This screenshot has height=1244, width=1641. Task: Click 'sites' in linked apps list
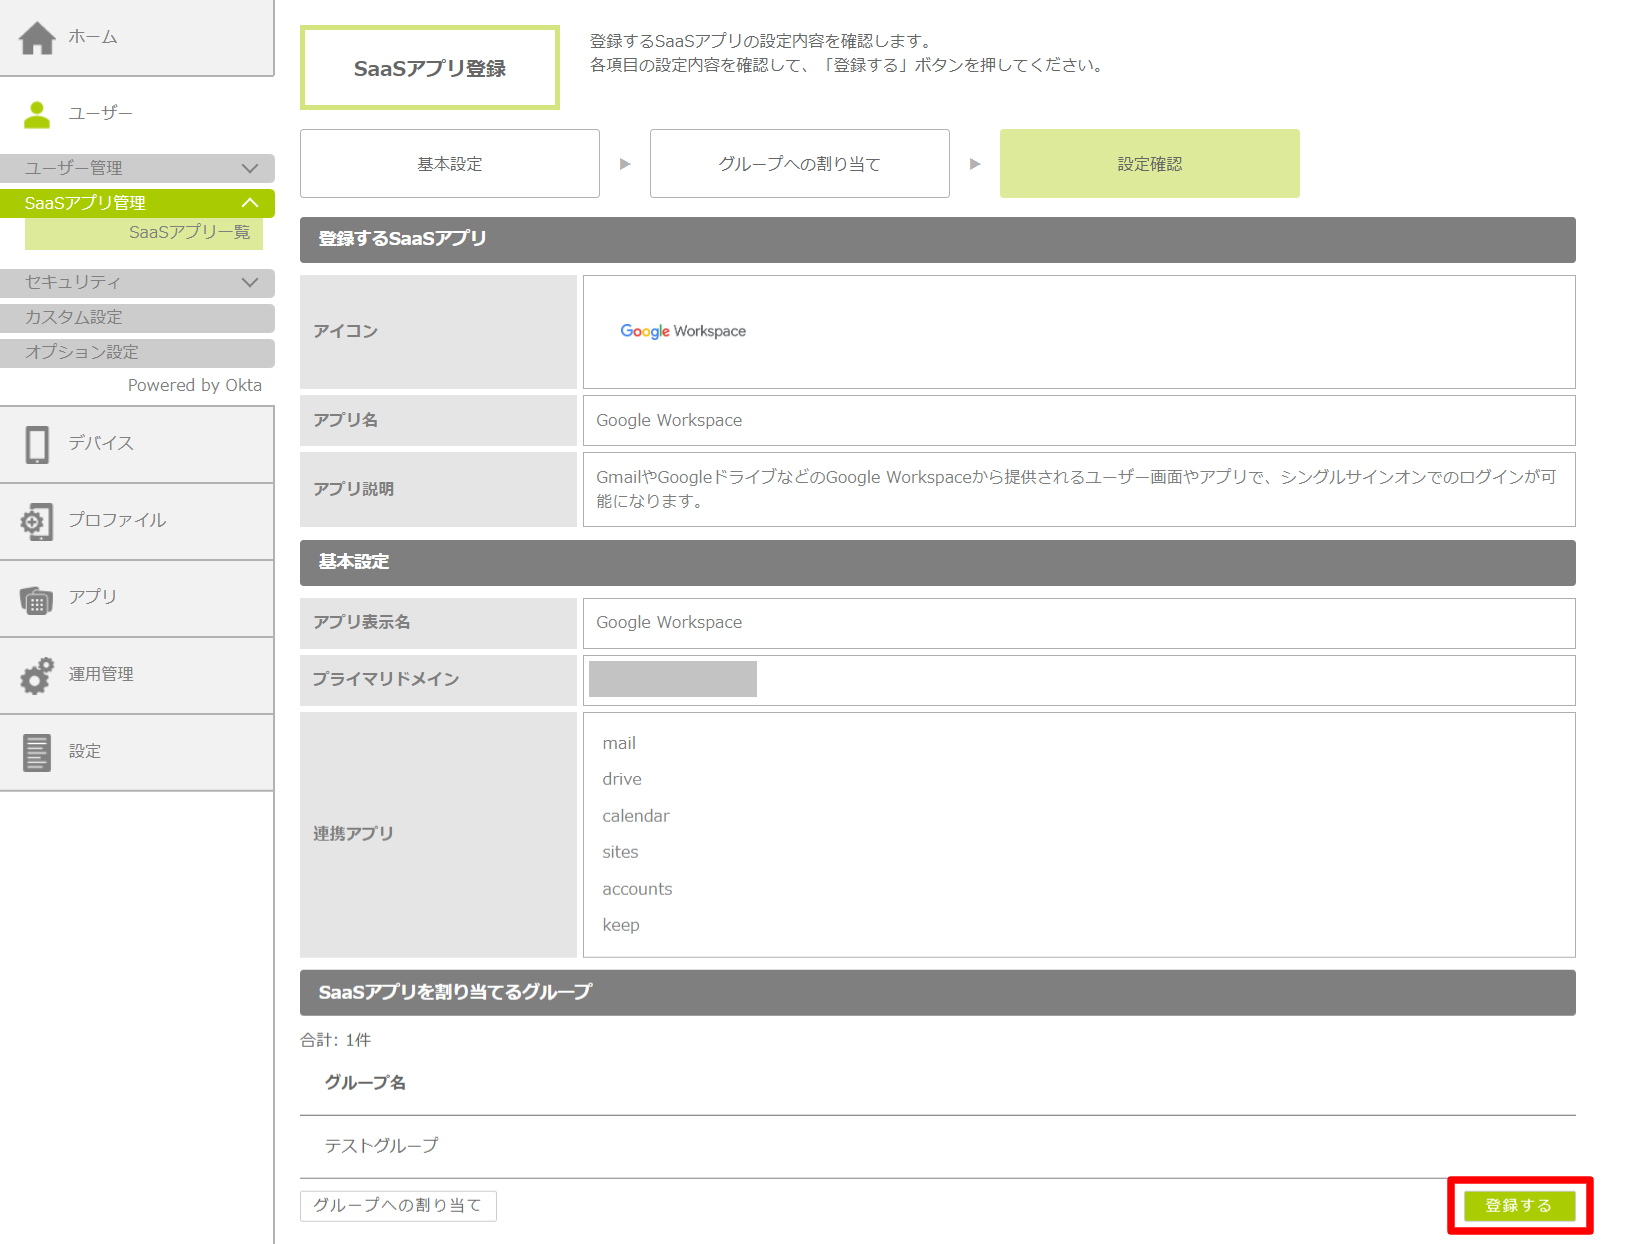[620, 852]
